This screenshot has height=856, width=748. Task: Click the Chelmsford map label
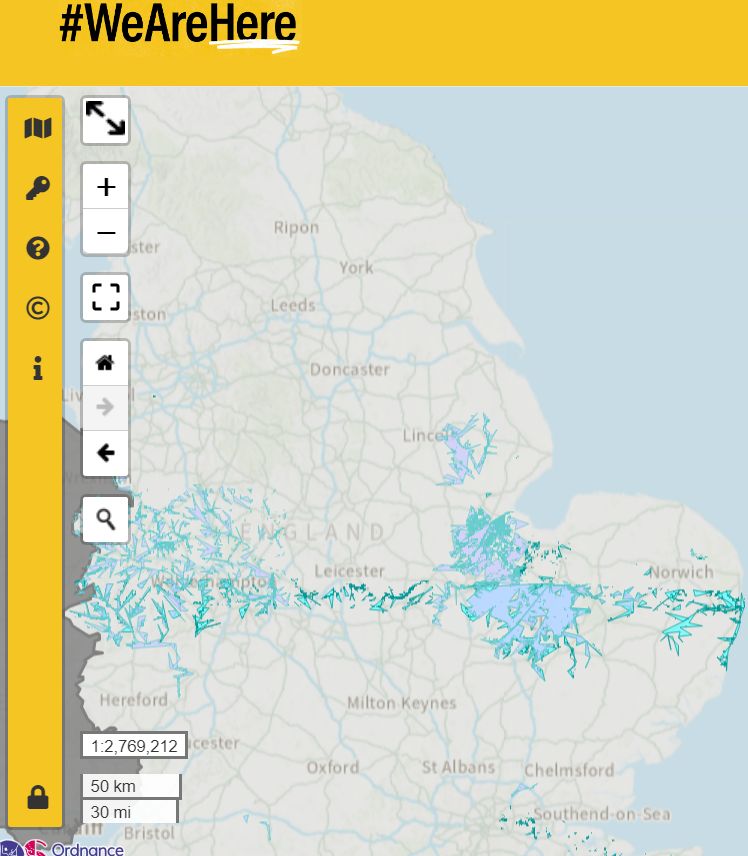[569, 770]
